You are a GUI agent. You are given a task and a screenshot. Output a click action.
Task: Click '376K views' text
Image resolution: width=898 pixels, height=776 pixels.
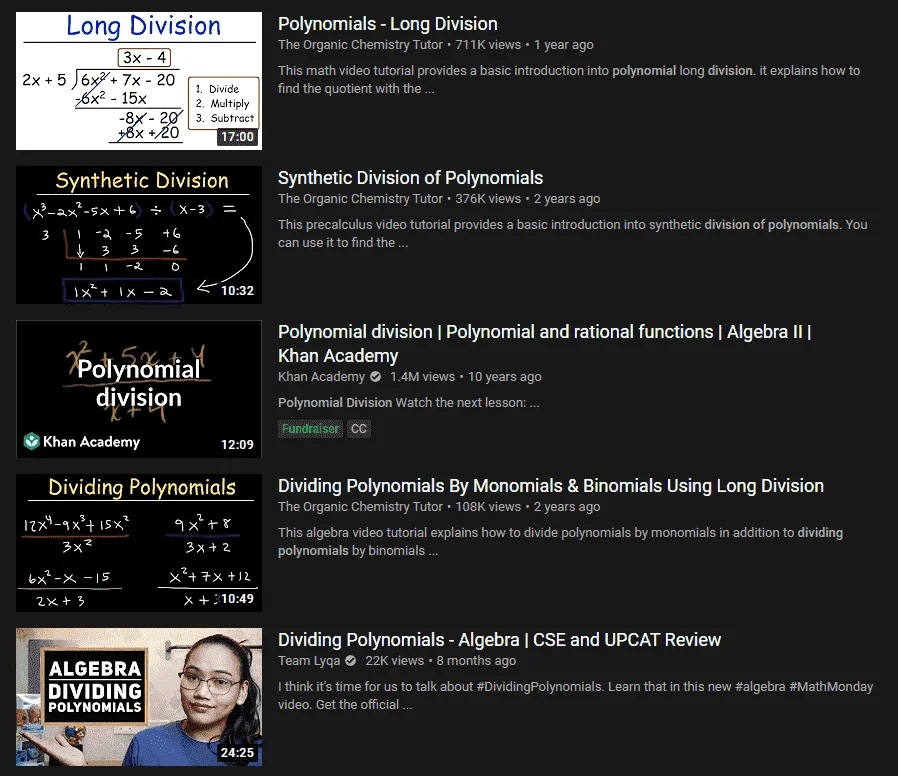488,199
